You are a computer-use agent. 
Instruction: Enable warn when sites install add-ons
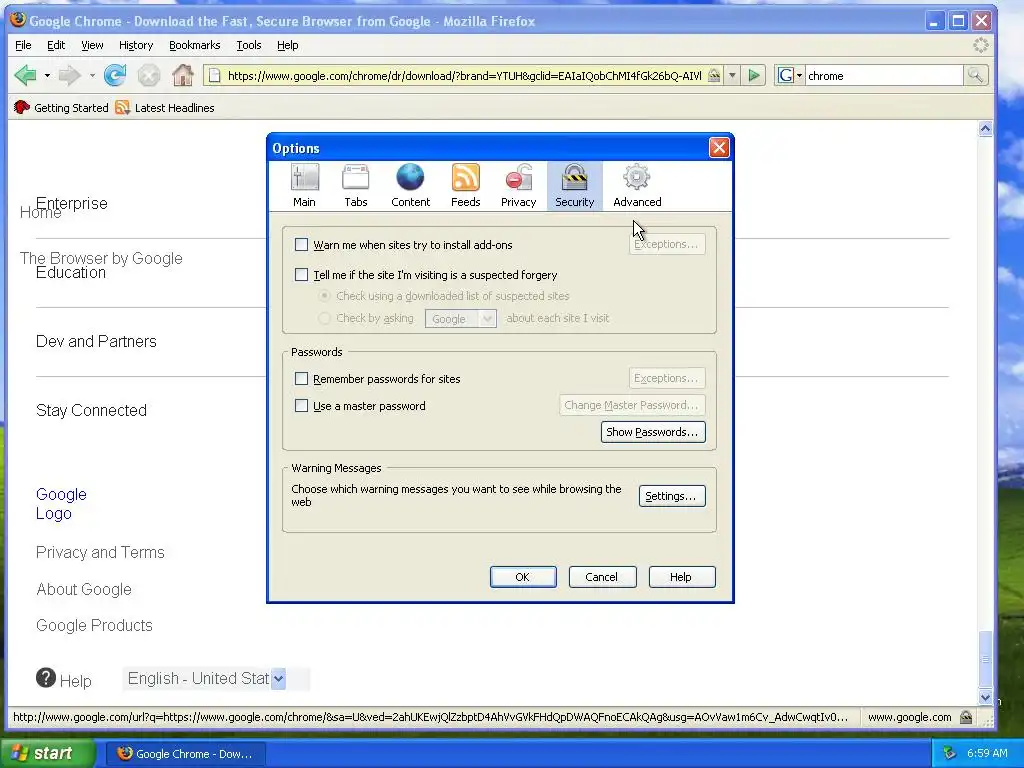[x=301, y=245]
